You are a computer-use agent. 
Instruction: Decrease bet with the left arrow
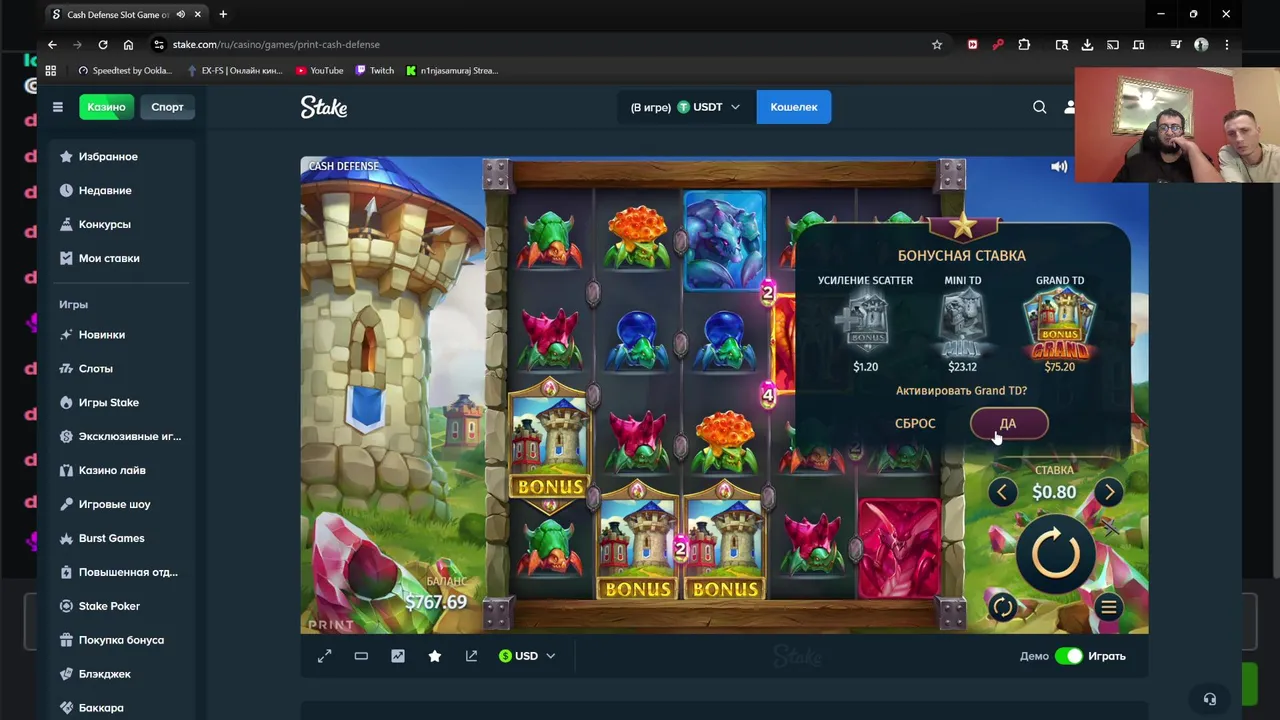tap(1002, 492)
